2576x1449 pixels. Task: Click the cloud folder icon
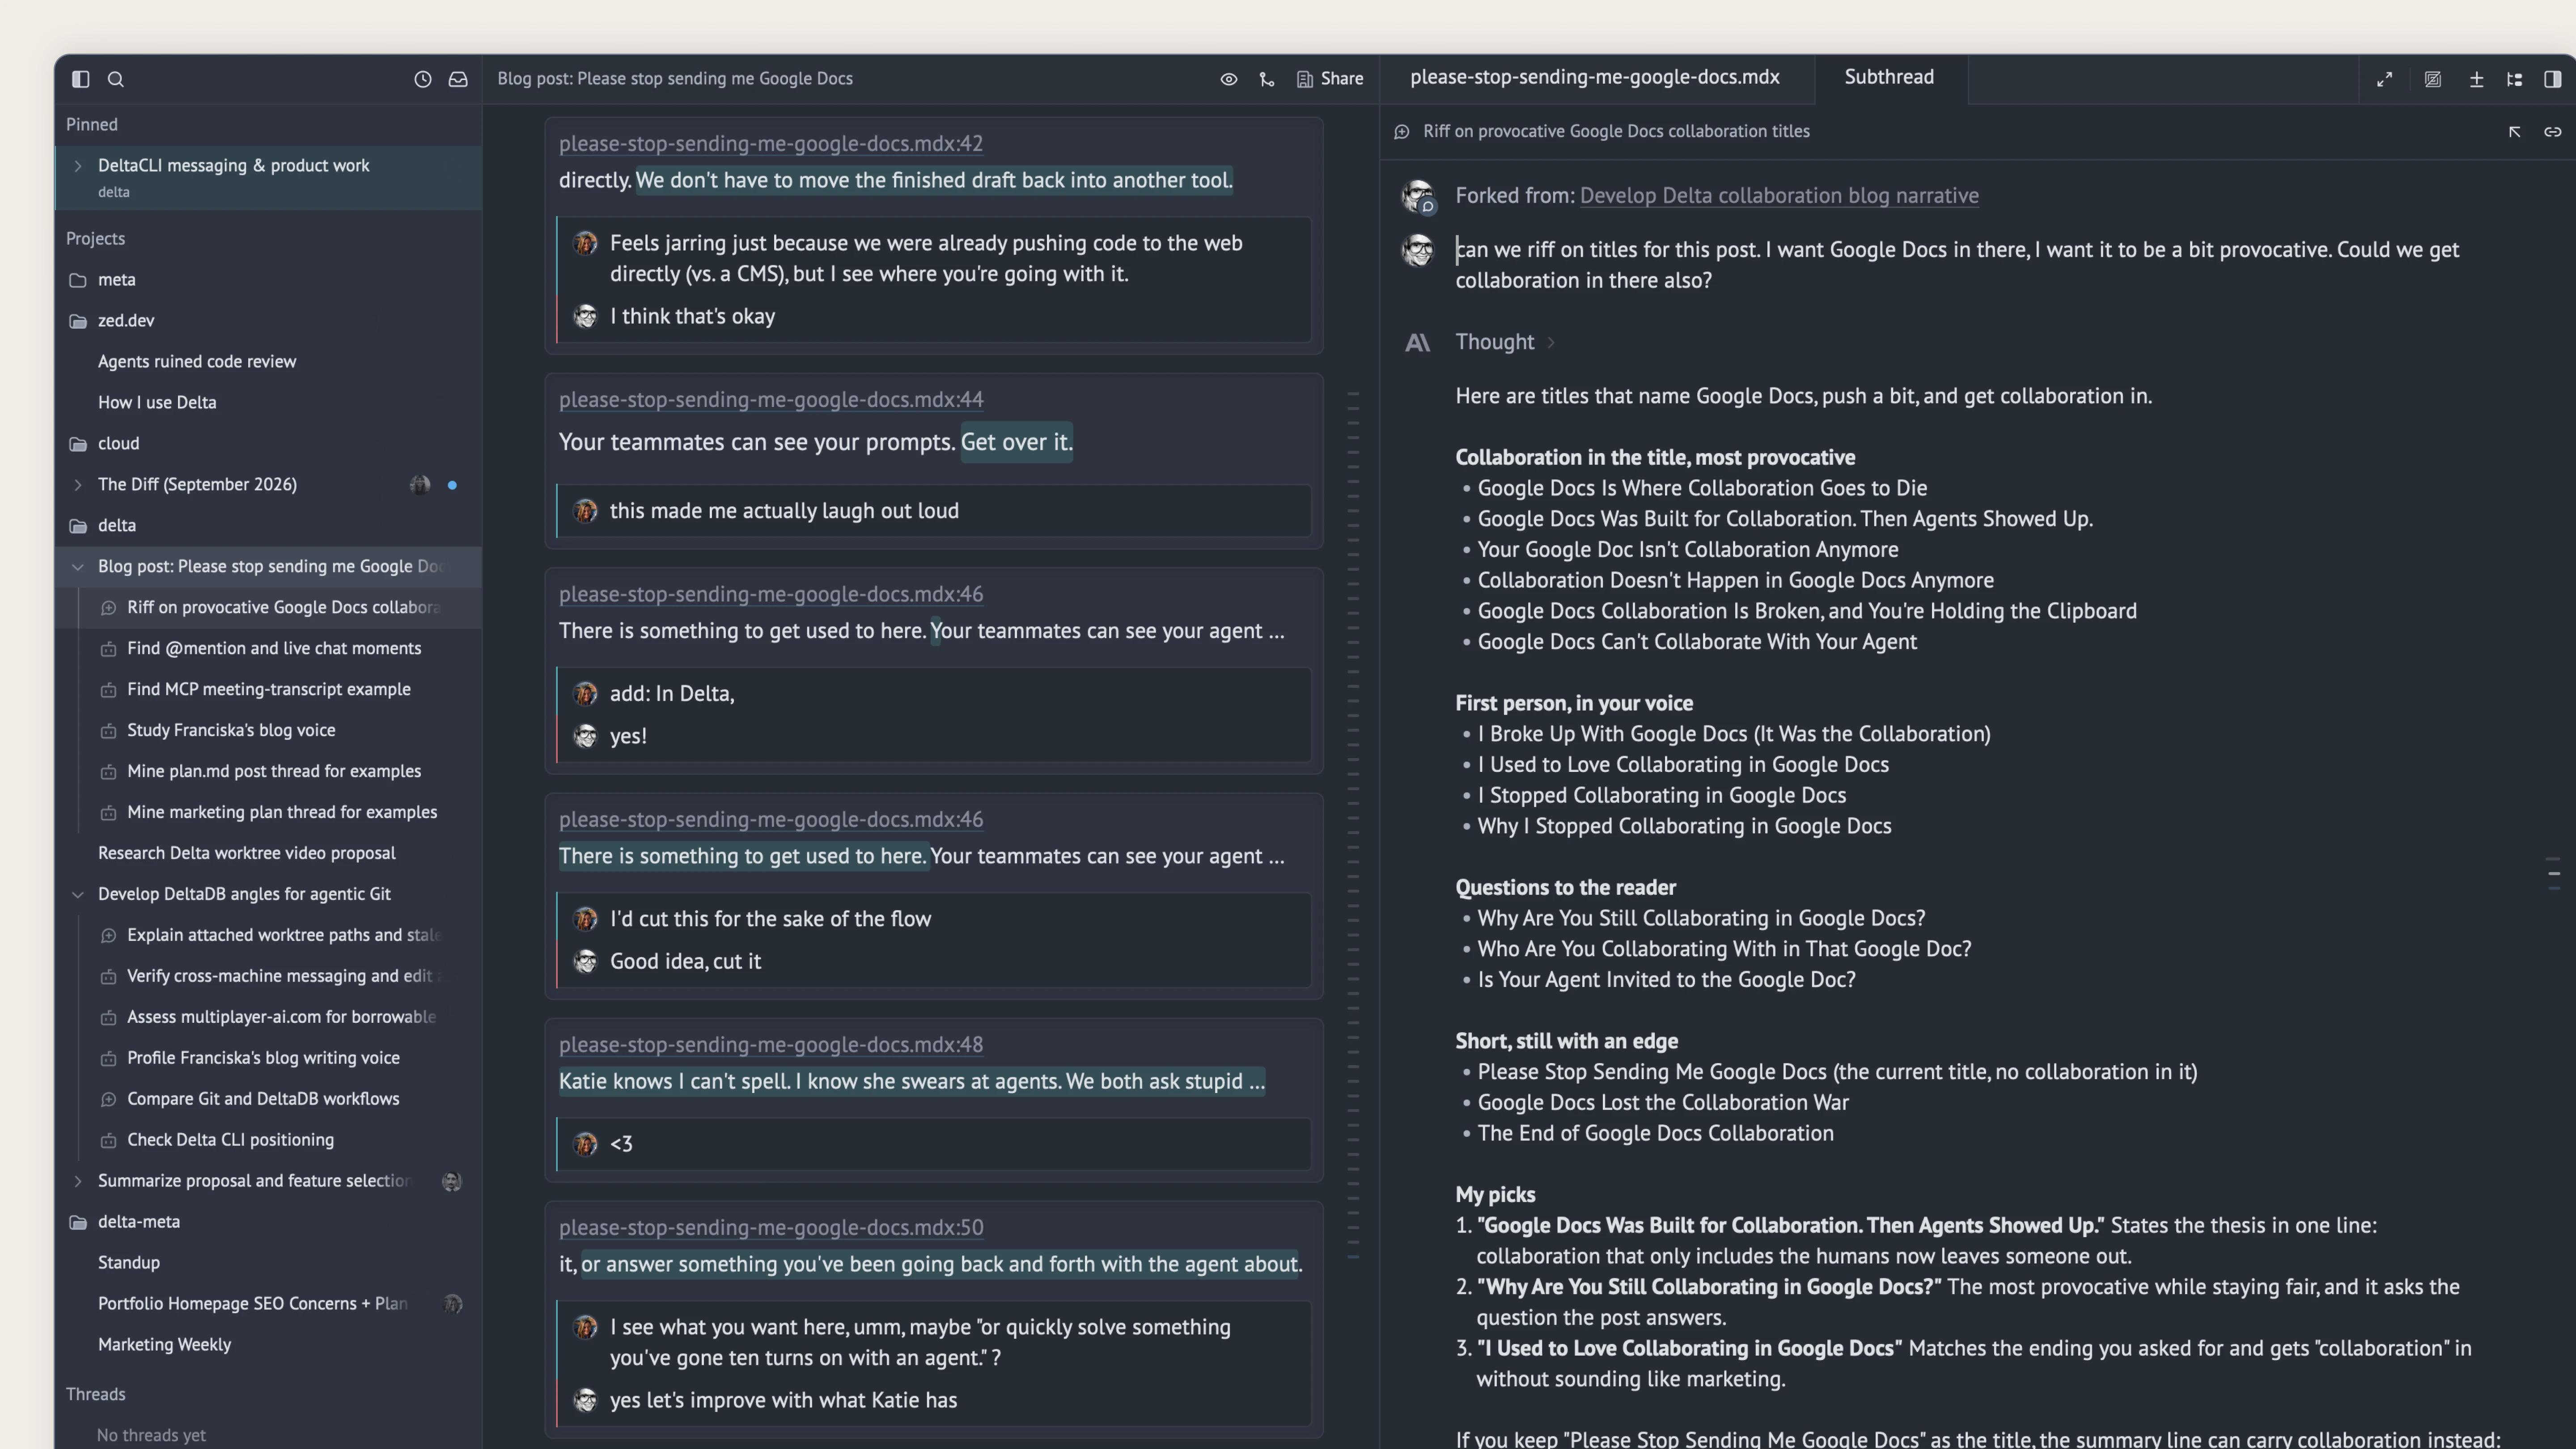78,444
